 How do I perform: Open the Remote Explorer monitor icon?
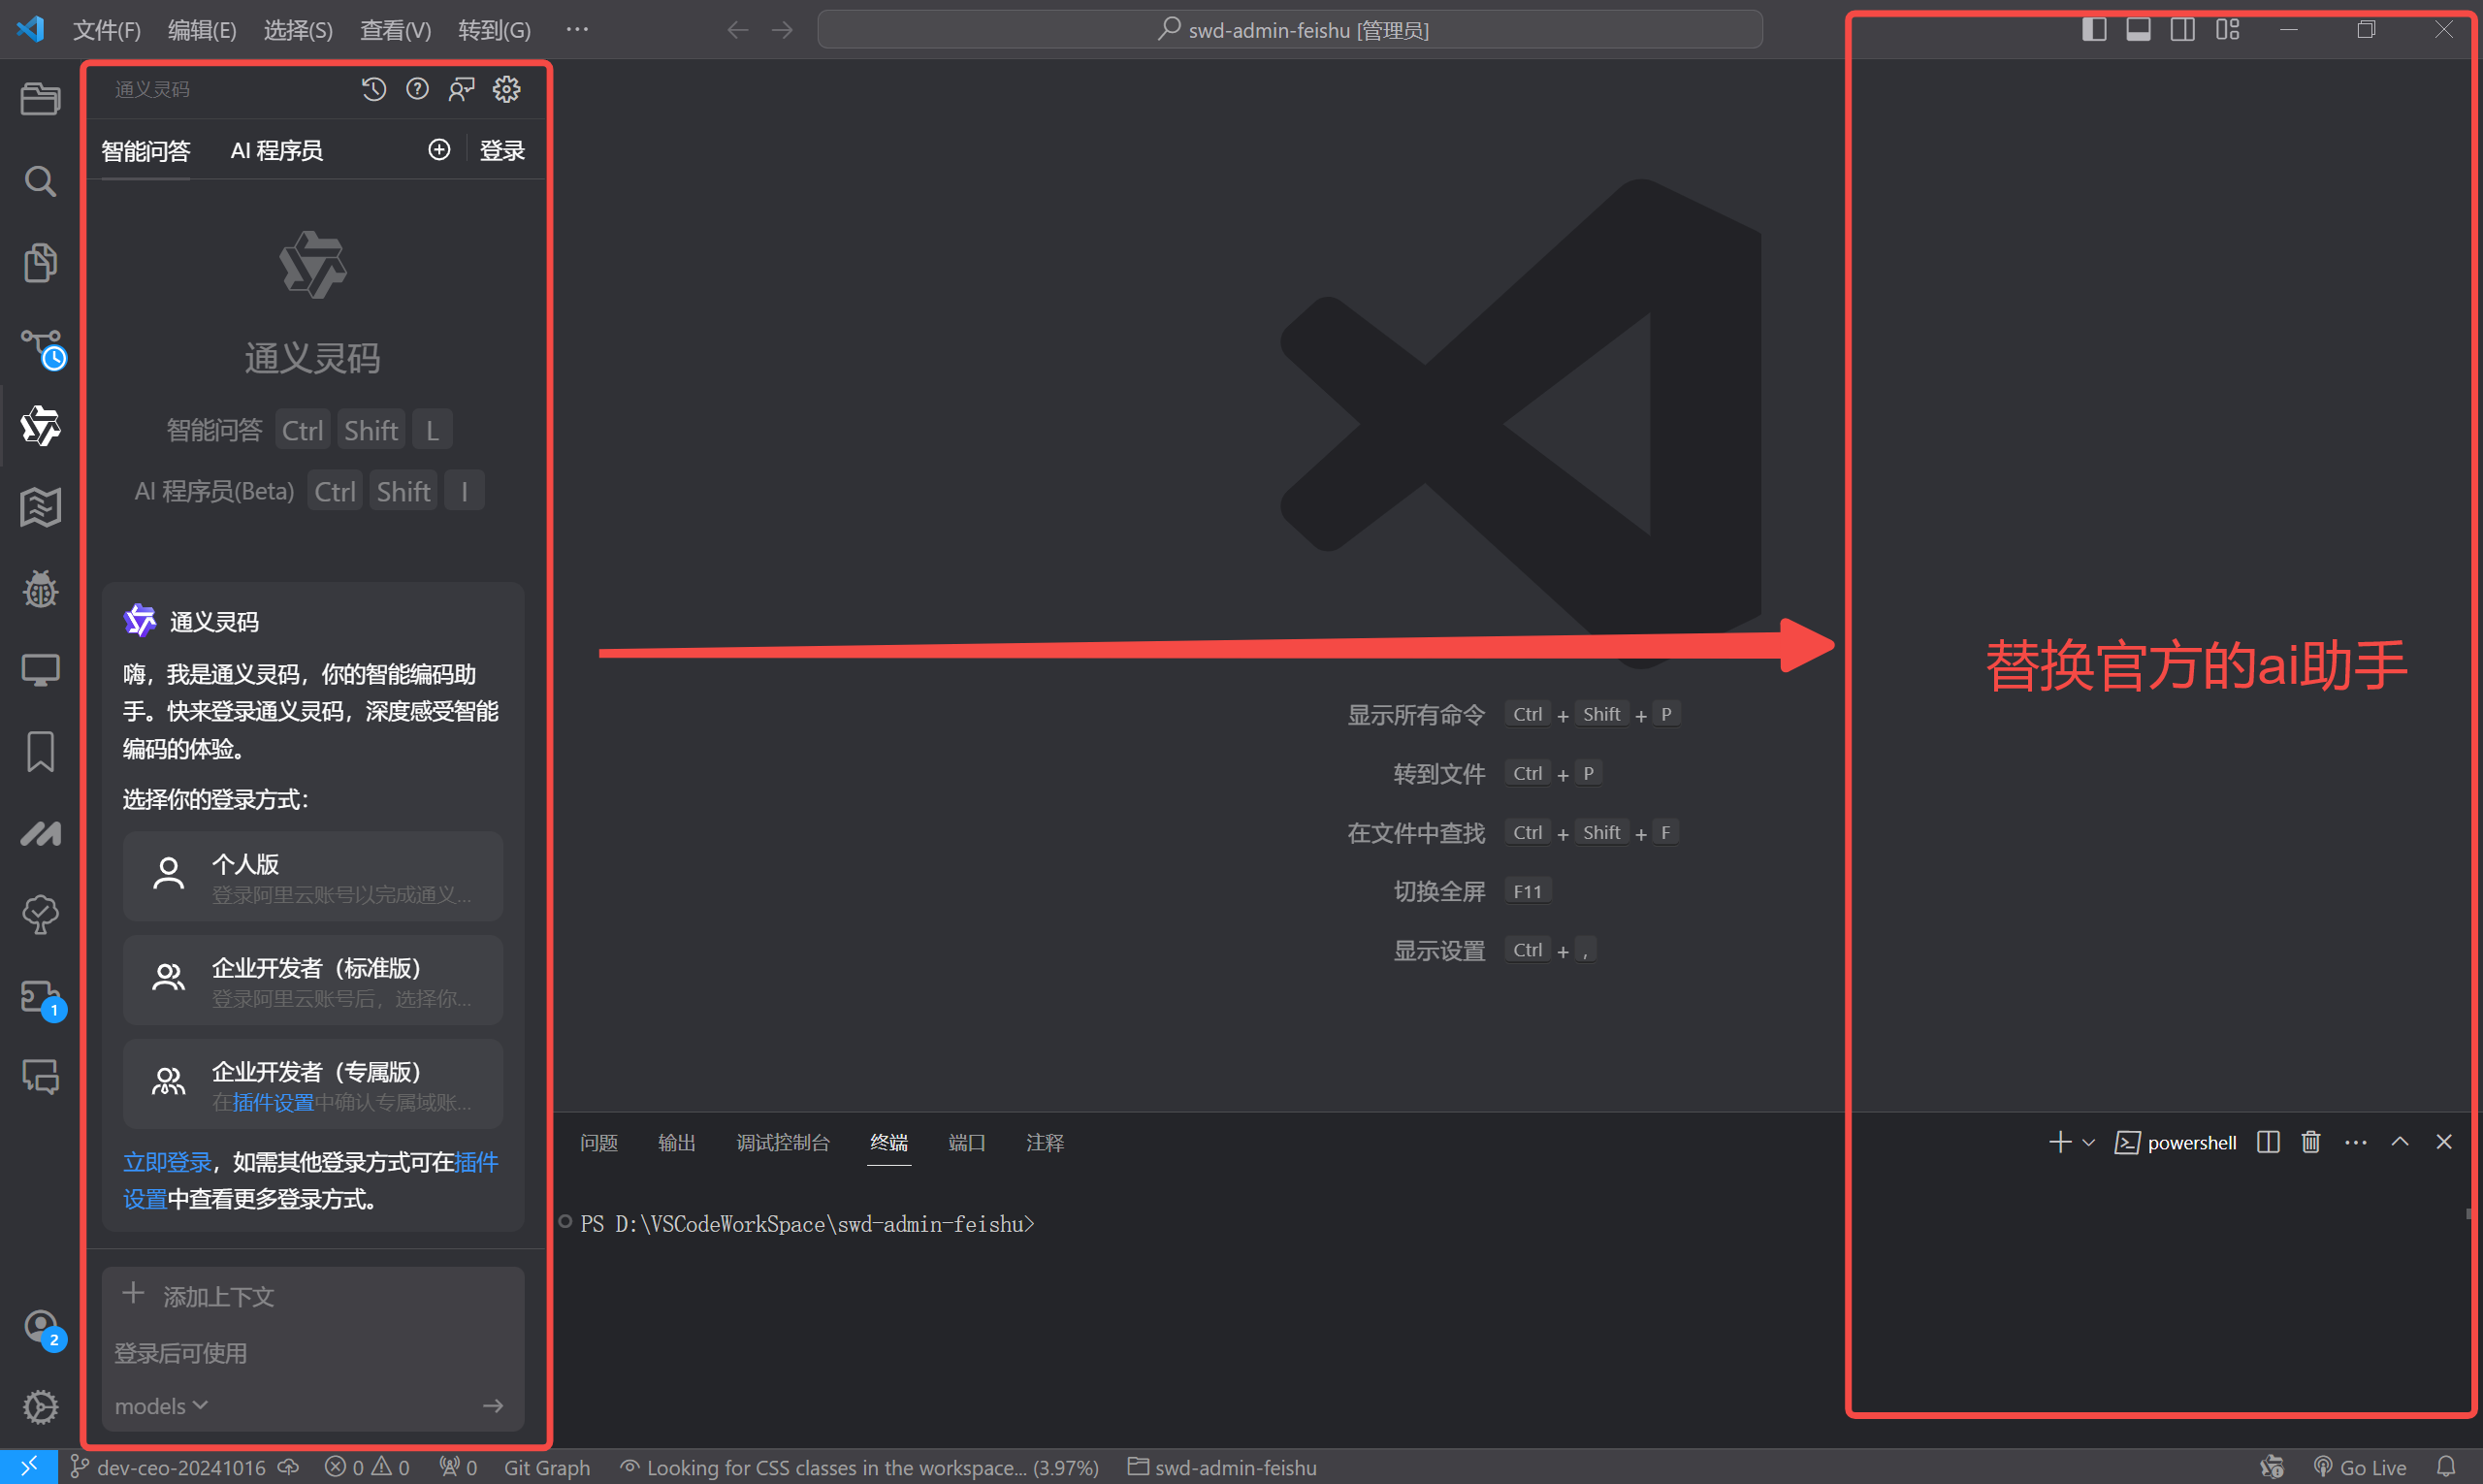pyautogui.click(x=40, y=669)
